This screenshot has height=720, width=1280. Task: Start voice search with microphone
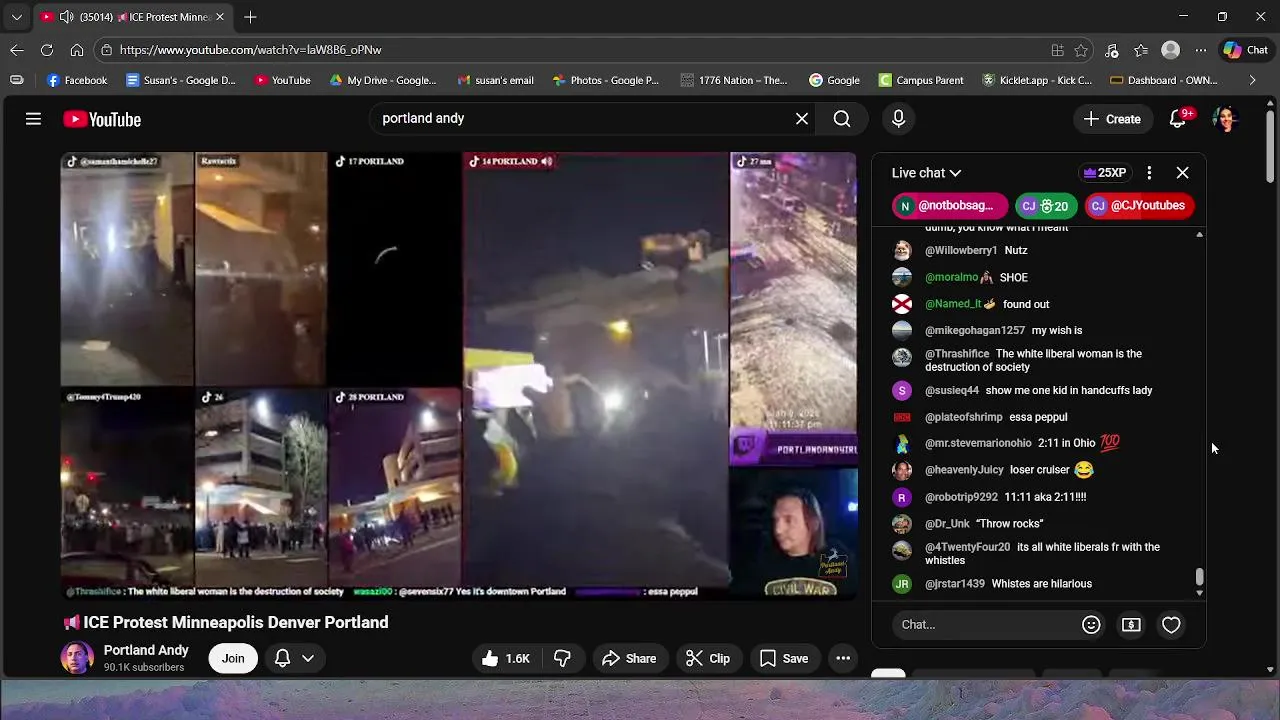[x=898, y=119]
